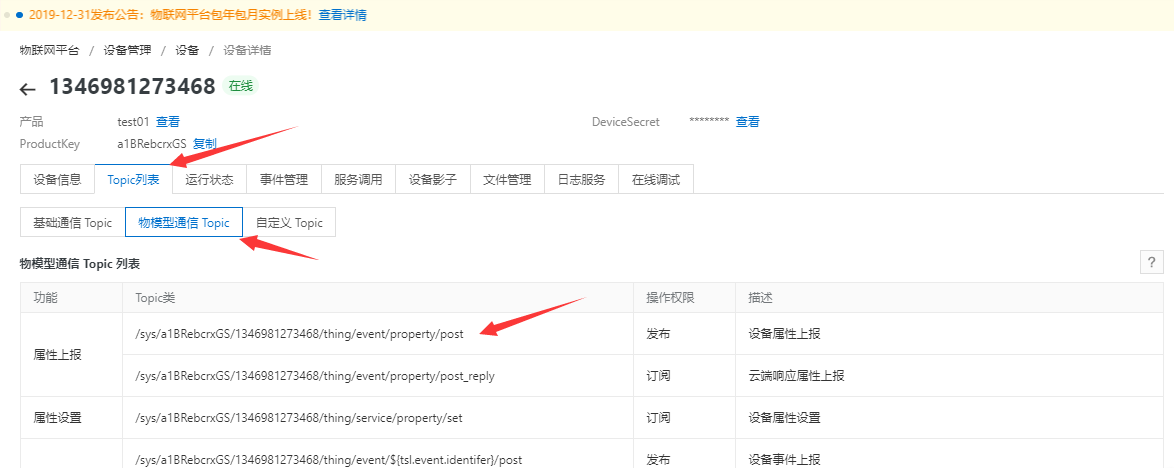1174x468 pixels.
Task: Select 物模型通信 Topic sub-tab
Action: (184, 222)
